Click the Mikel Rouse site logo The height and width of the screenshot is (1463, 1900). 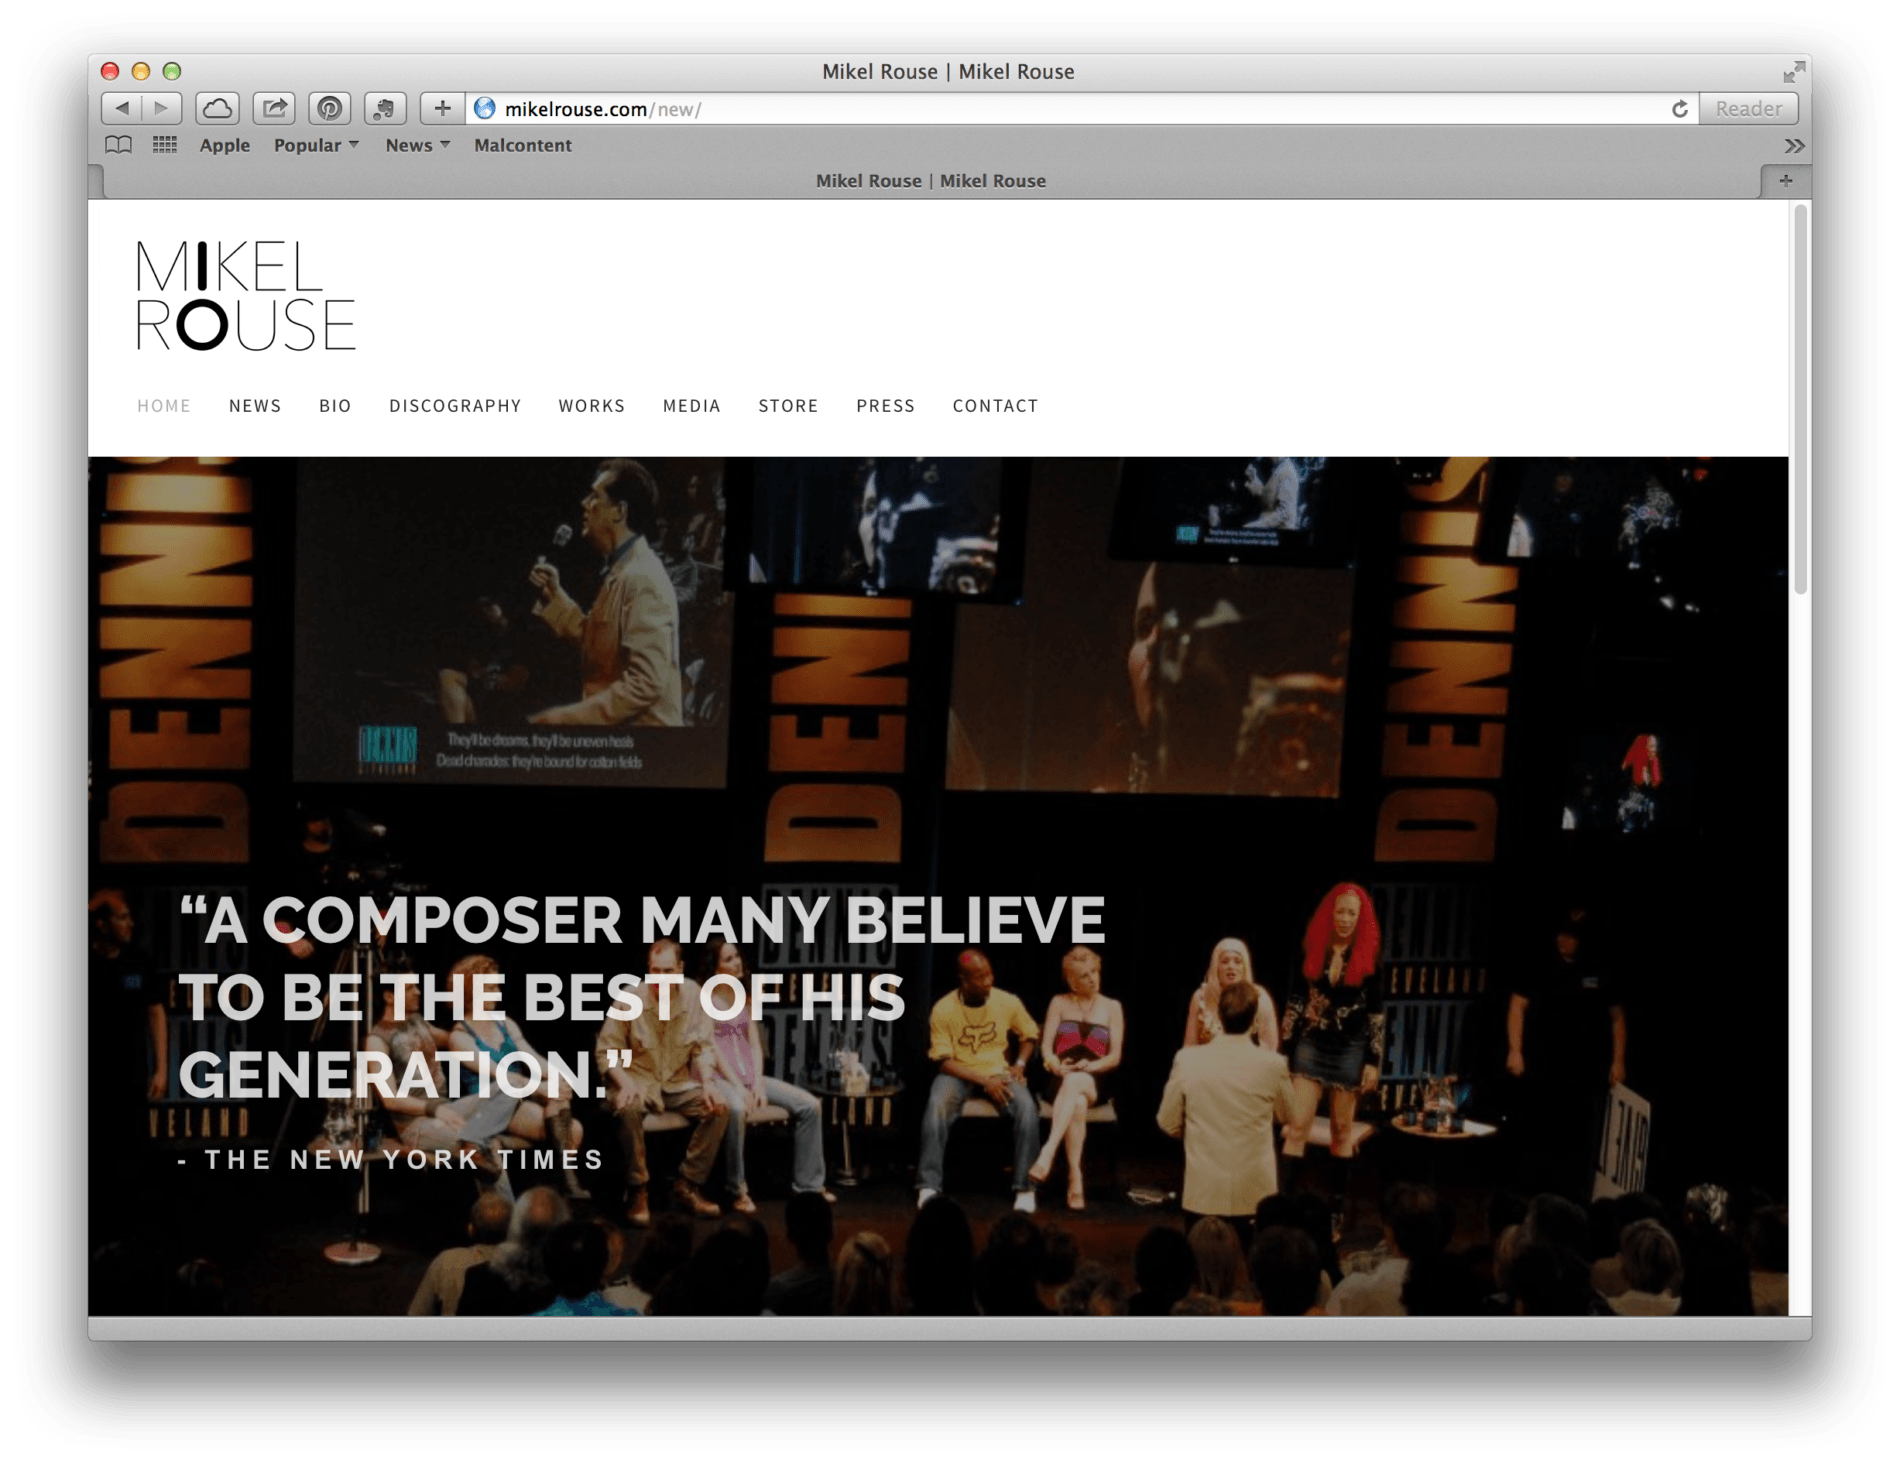[245, 296]
